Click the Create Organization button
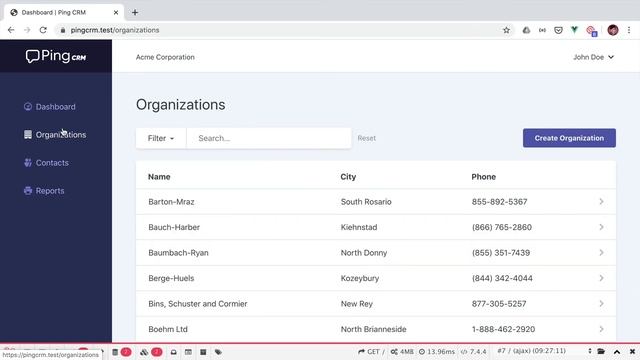The height and width of the screenshot is (360, 640). pos(569,138)
